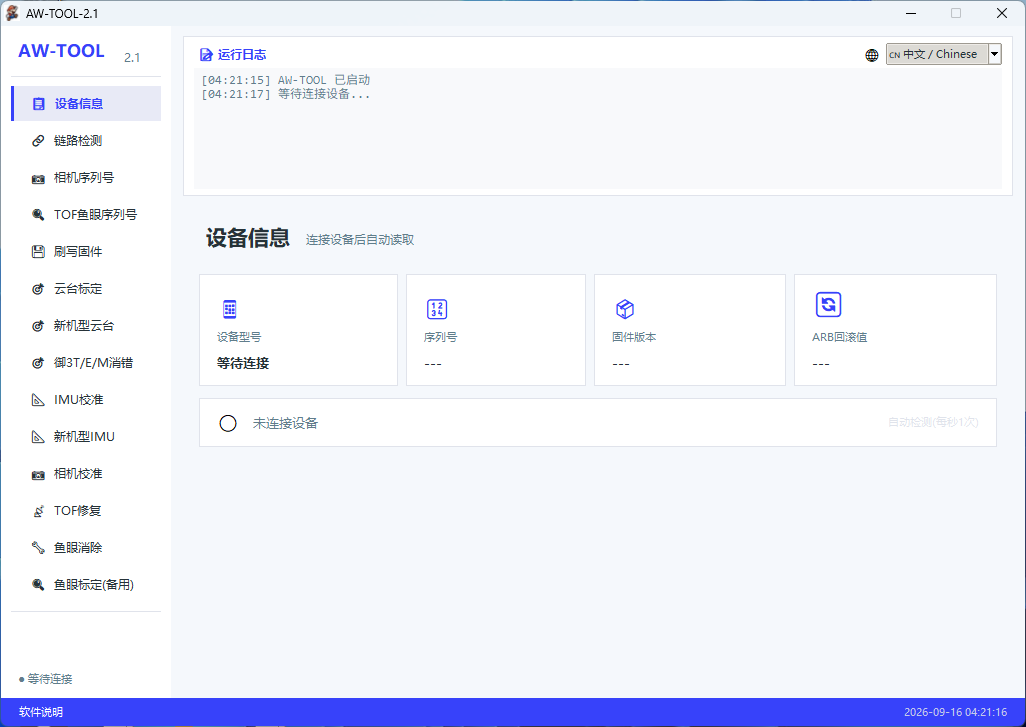
Task: Select 新机型云台 in sidebar
Action: [86, 325]
